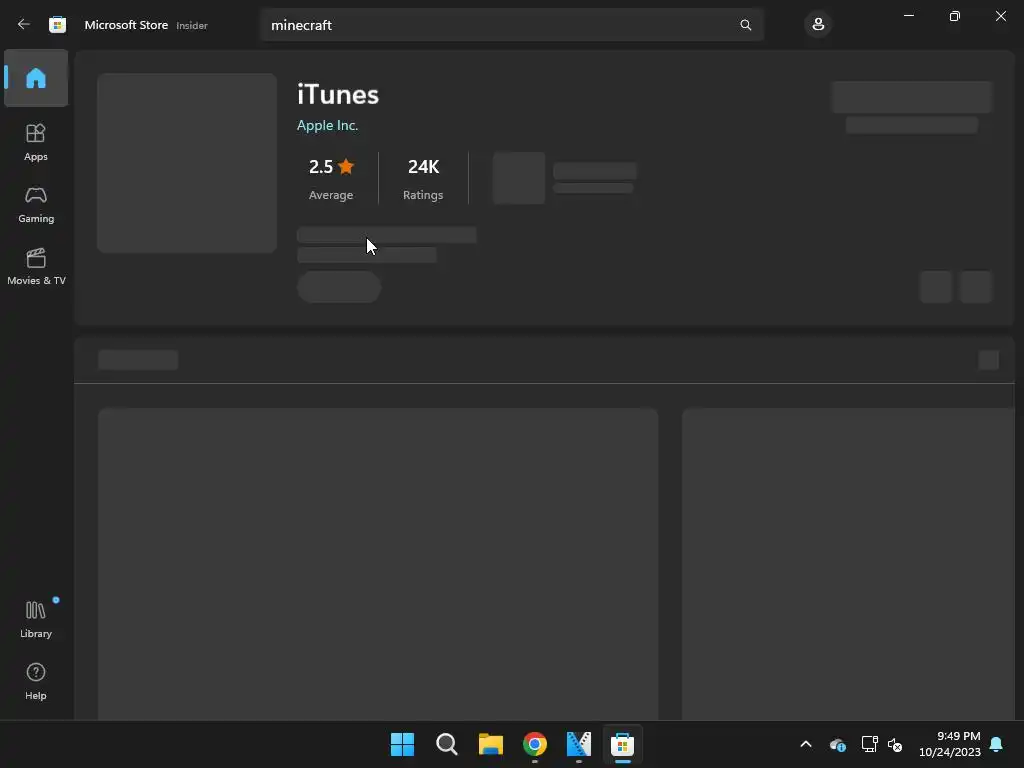Open the network display tray icon

869,744
